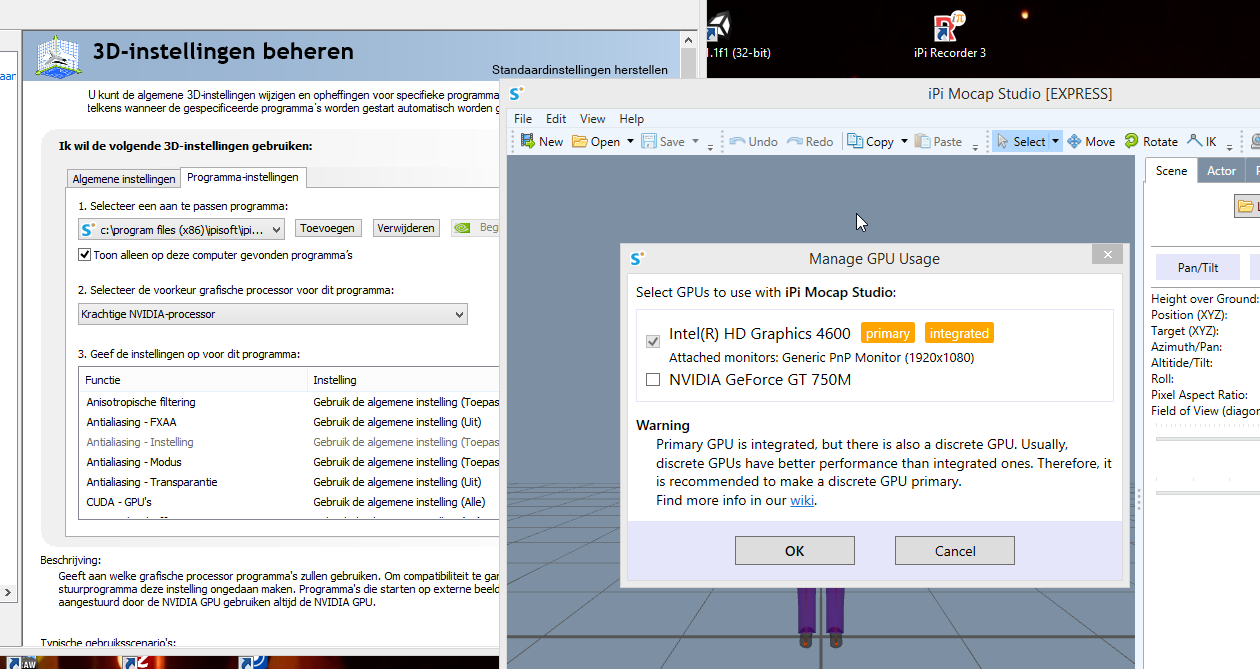
Task: Click Cancel in Manage GPU Usage dialog
Action: pyautogui.click(x=955, y=550)
